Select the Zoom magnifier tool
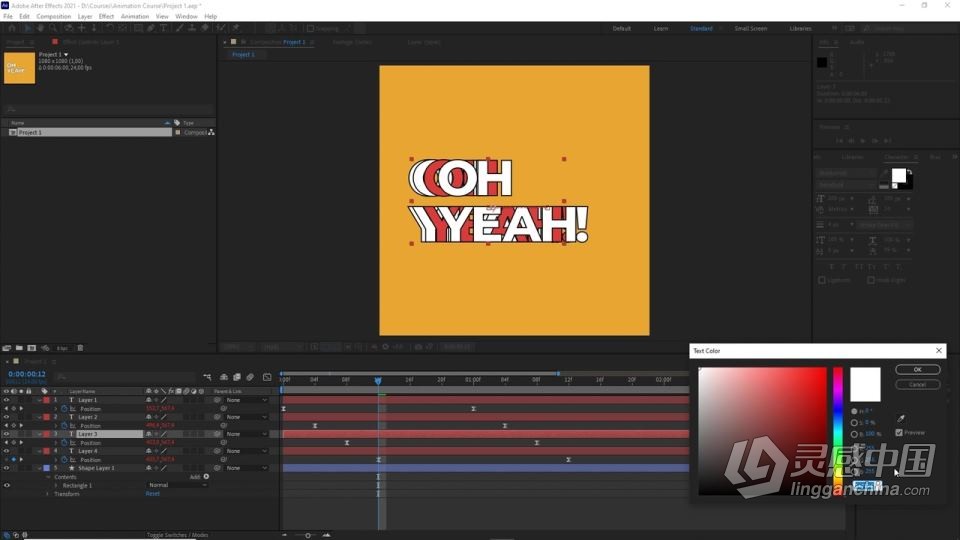This screenshot has width=960, height=540. pyautogui.click(x=53, y=28)
